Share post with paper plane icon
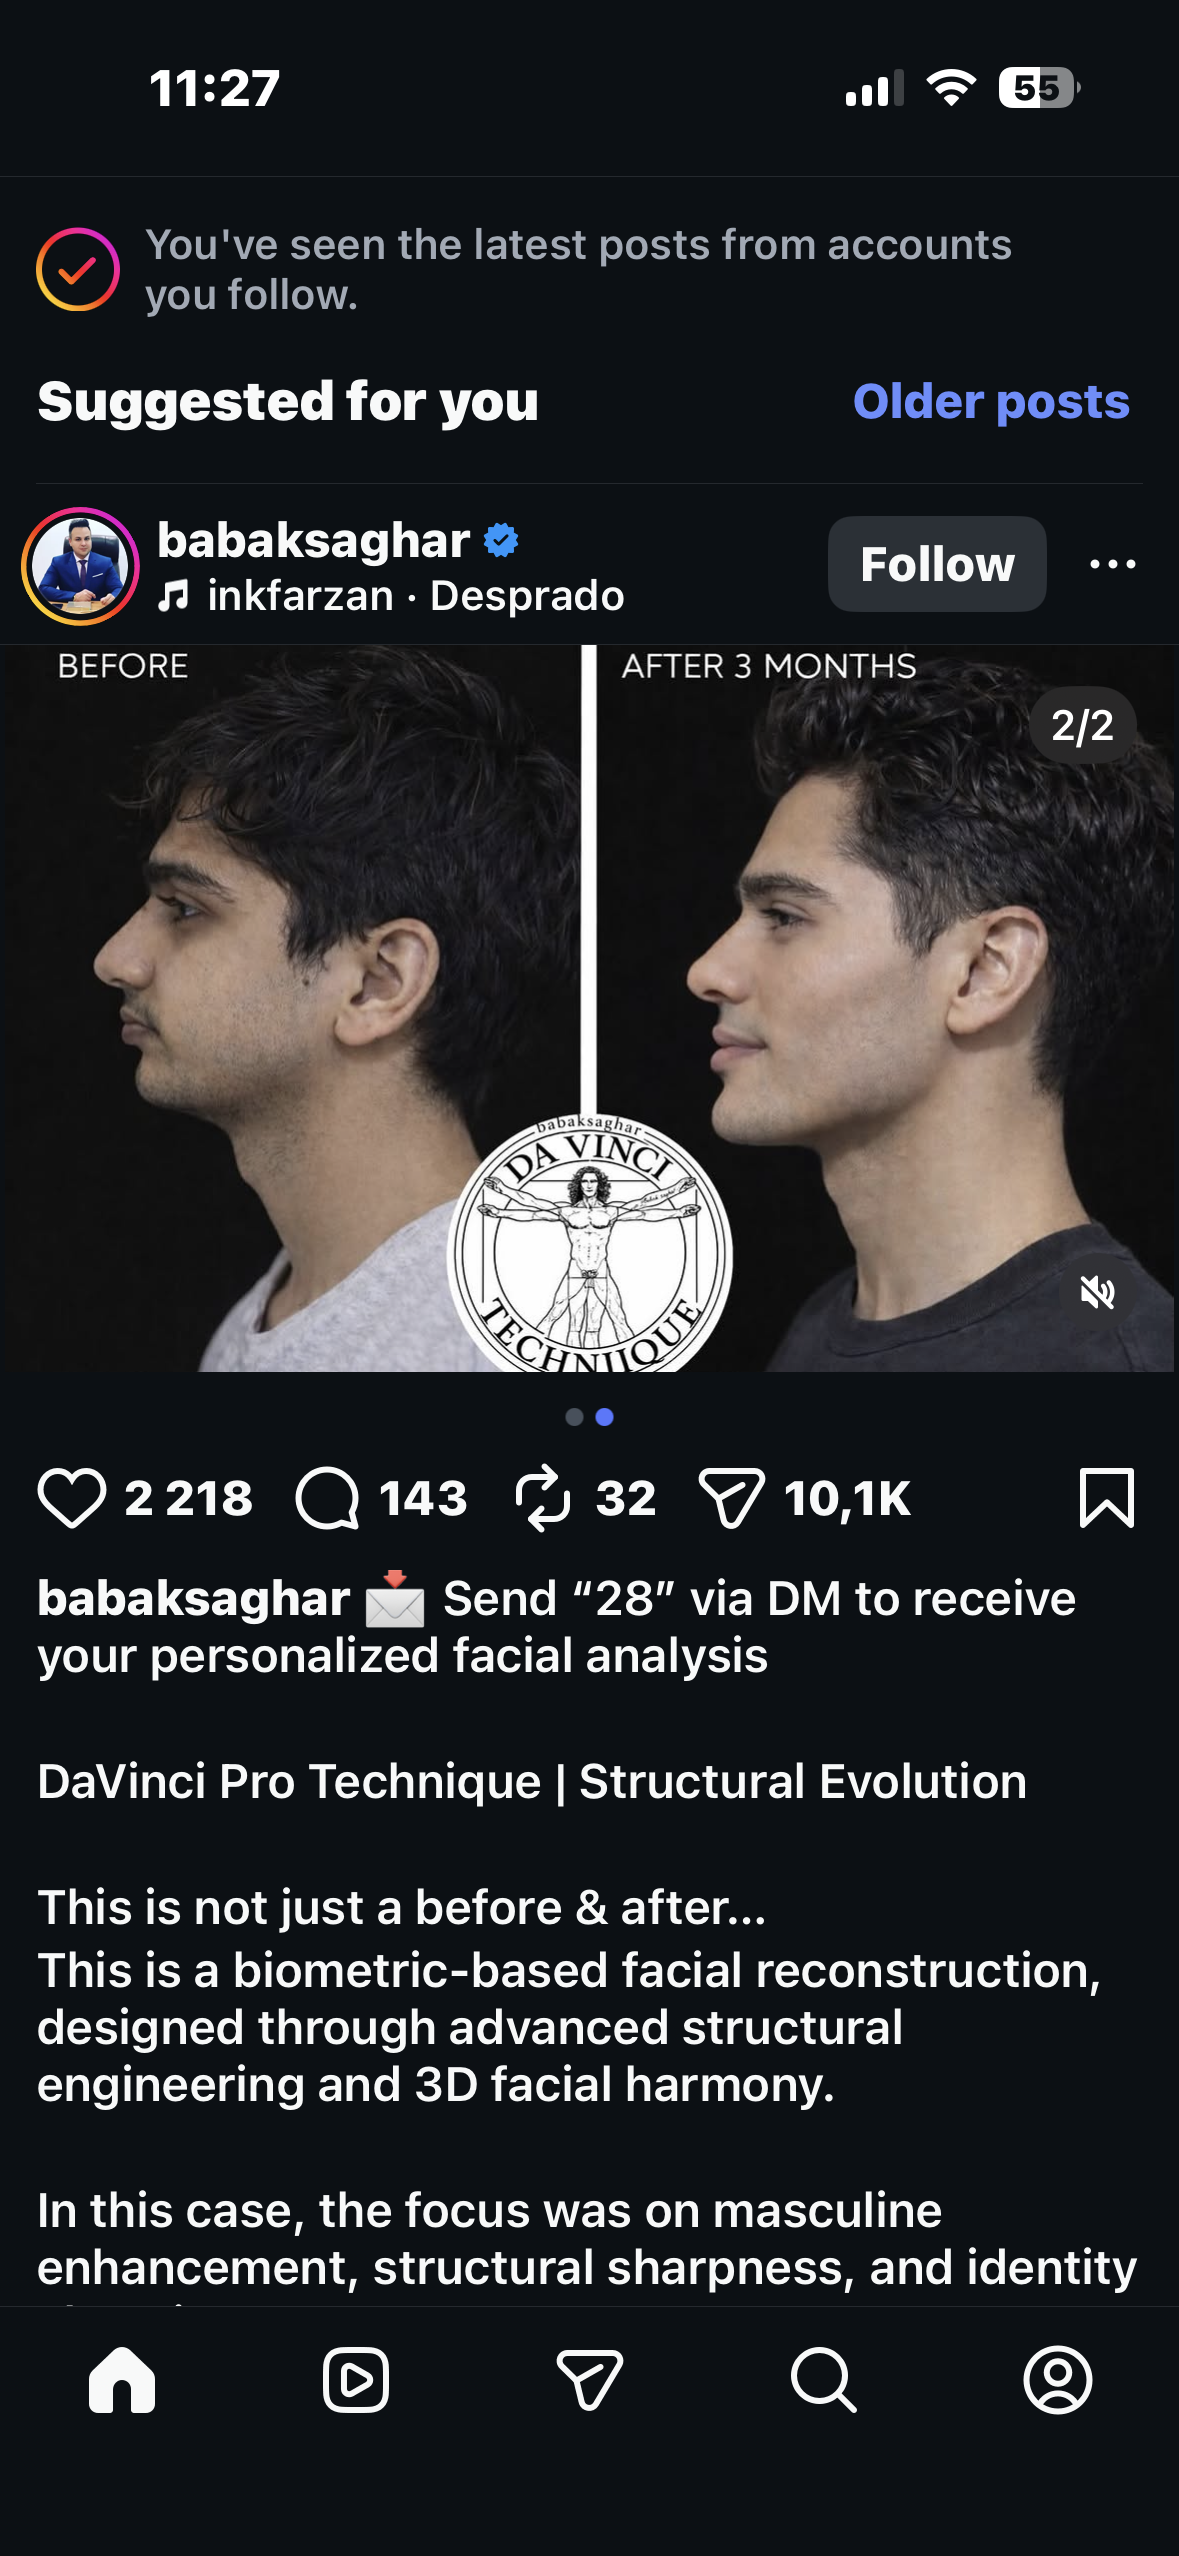The image size is (1179, 2556). click(x=731, y=1498)
